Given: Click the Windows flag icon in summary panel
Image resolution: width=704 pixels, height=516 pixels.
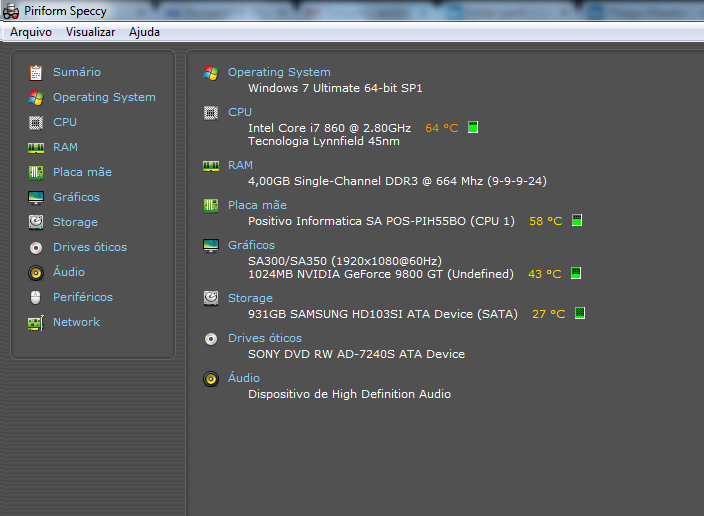Looking at the screenshot, I should pyautogui.click(x=211, y=73).
